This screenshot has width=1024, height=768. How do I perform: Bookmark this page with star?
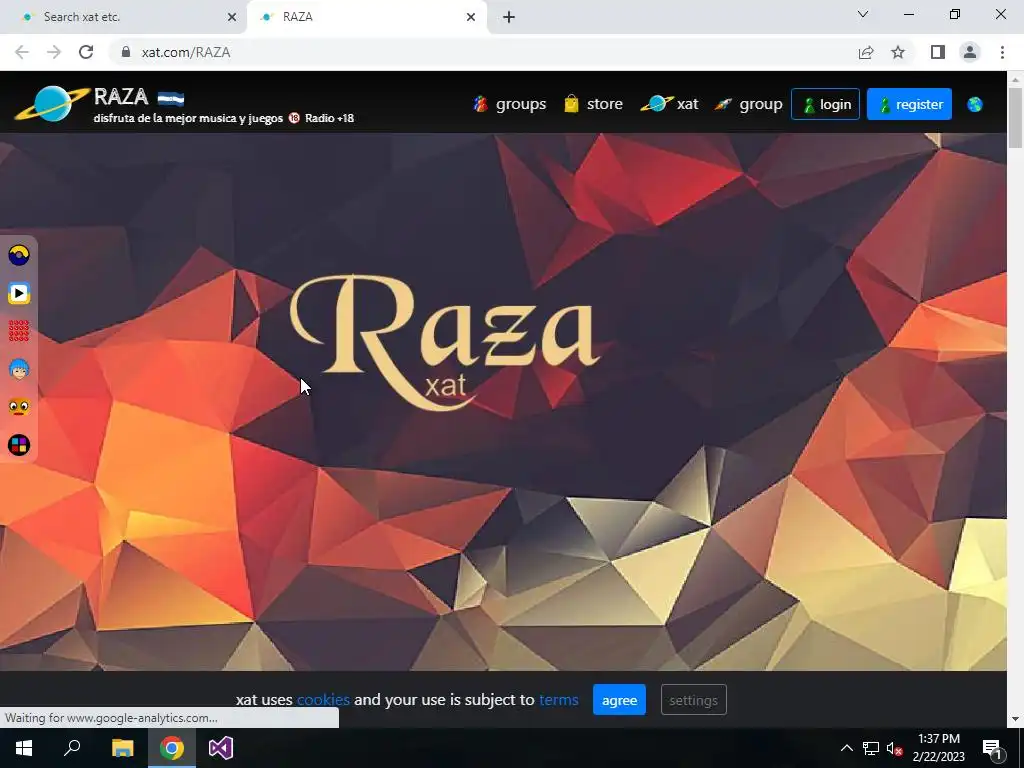pyautogui.click(x=898, y=52)
